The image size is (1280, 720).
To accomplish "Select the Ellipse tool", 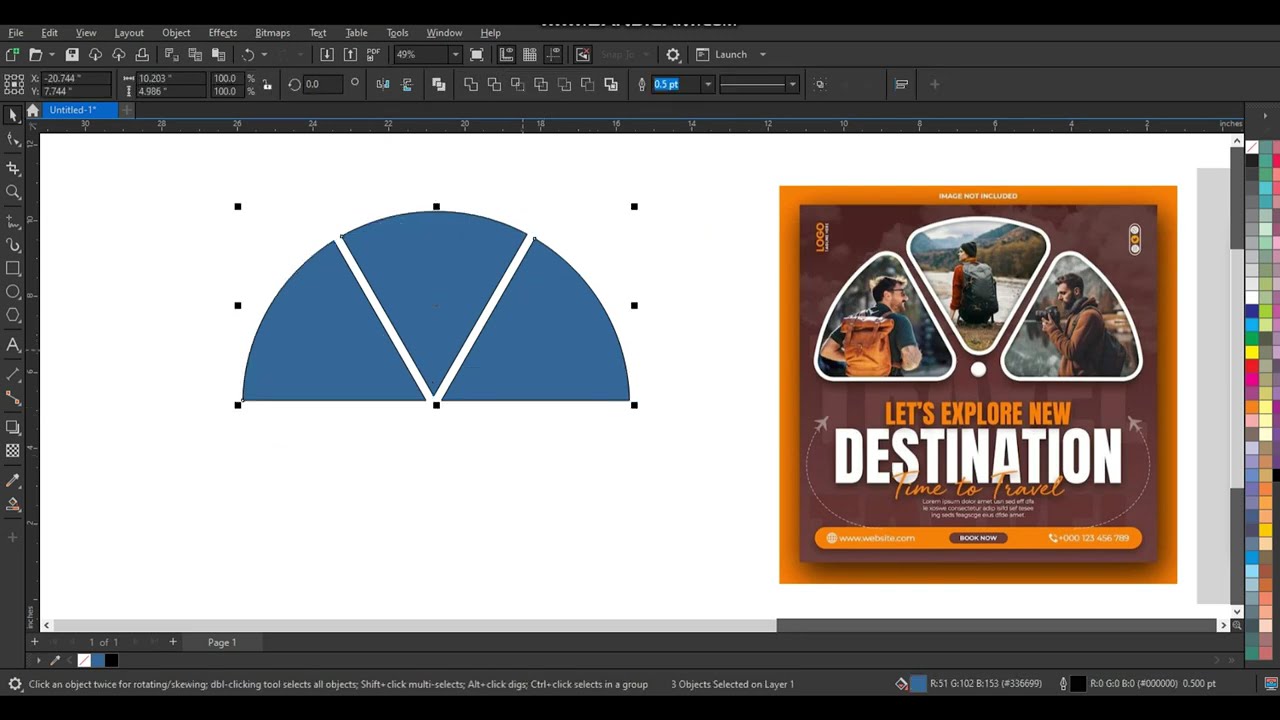I will pyautogui.click(x=13, y=292).
